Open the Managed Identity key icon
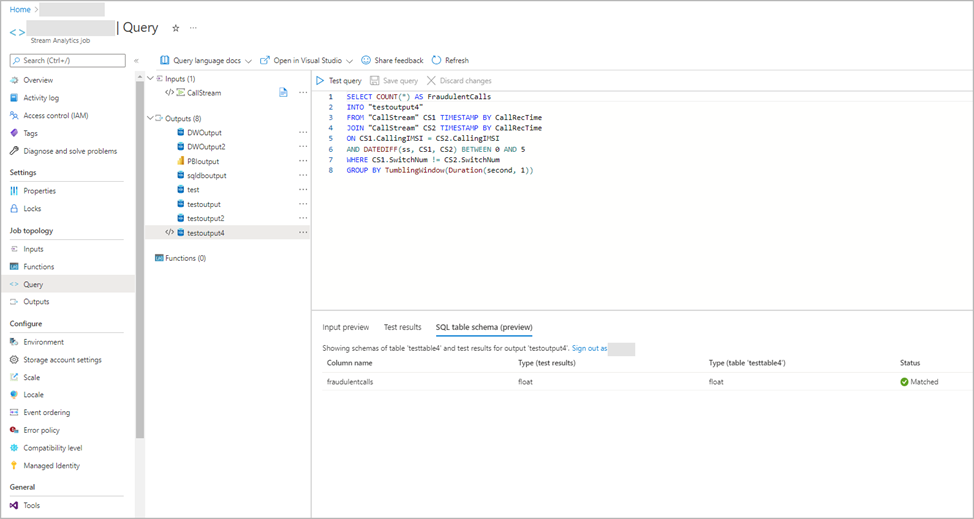This screenshot has width=974, height=519. click(x=14, y=466)
